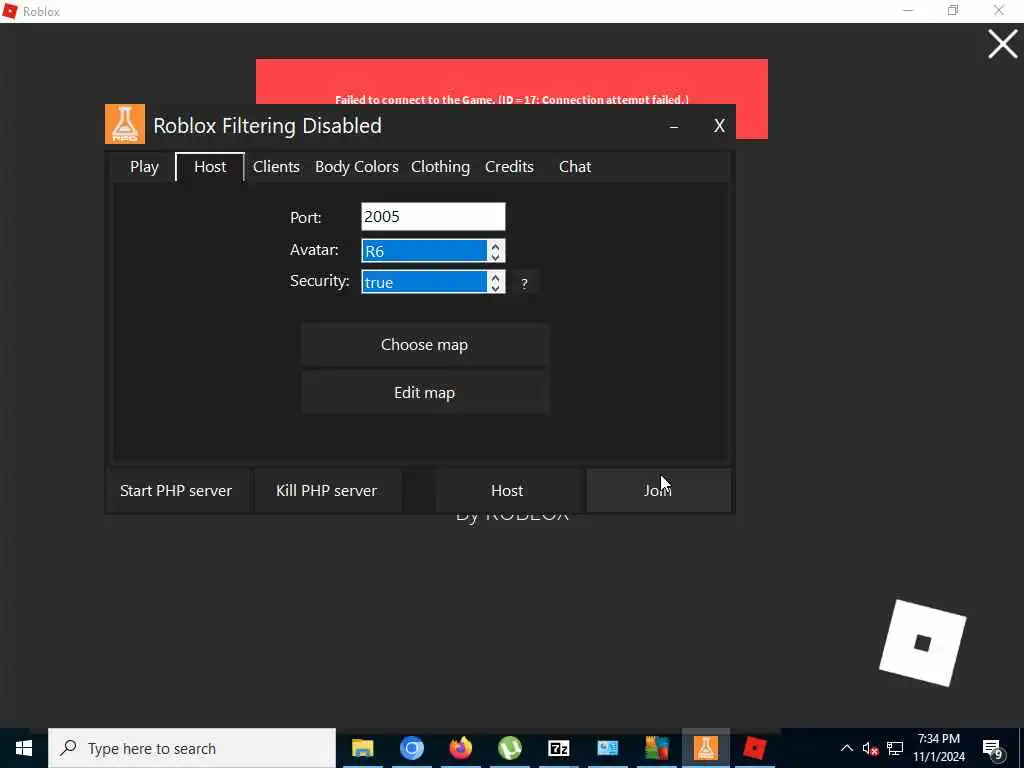Click into the Port input field
This screenshot has width=1024, height=768.
433,217
